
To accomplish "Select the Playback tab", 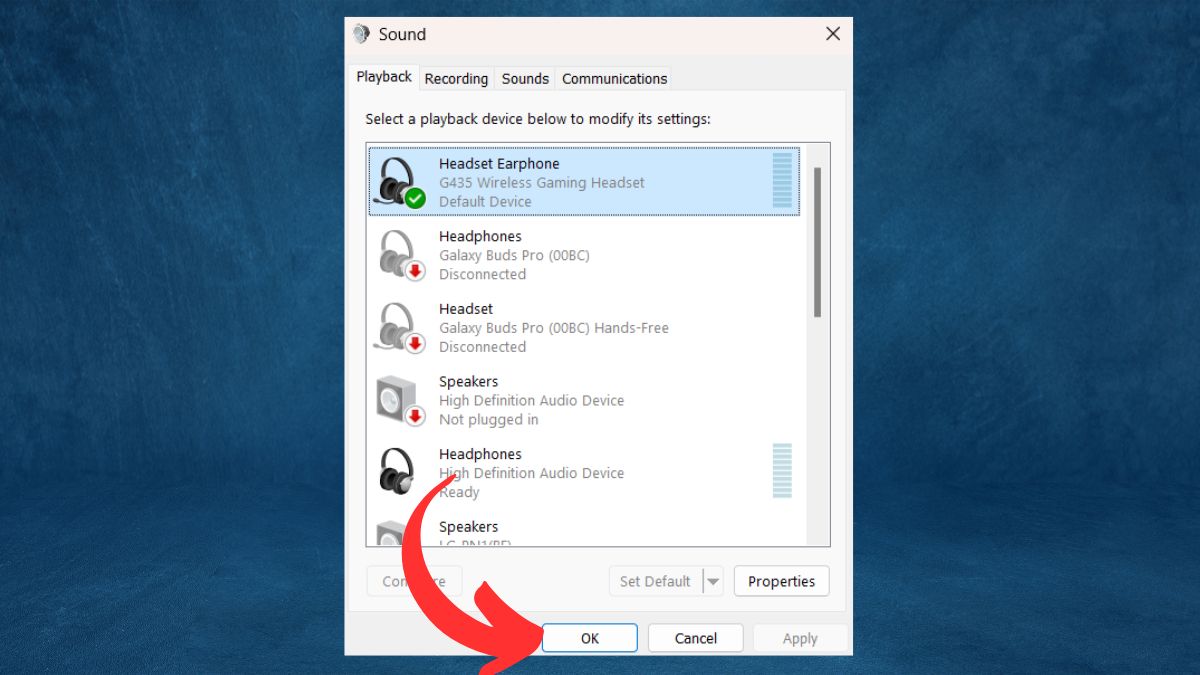I will (x=384, y=77).
